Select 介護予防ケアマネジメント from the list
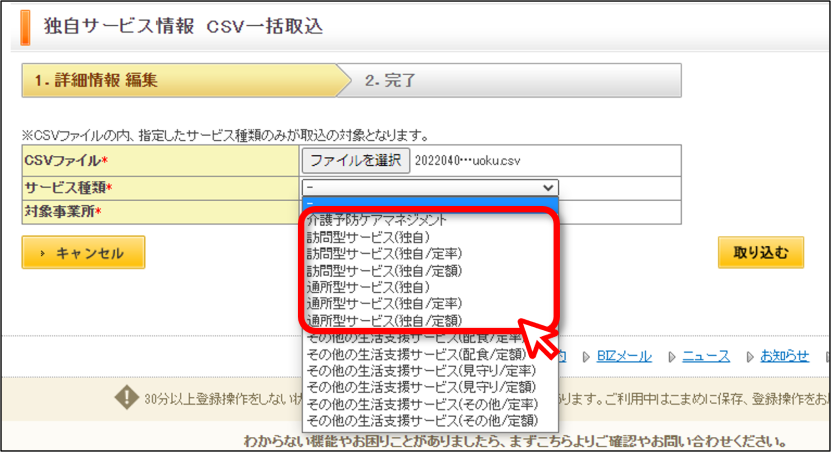 tap(377, 219)
